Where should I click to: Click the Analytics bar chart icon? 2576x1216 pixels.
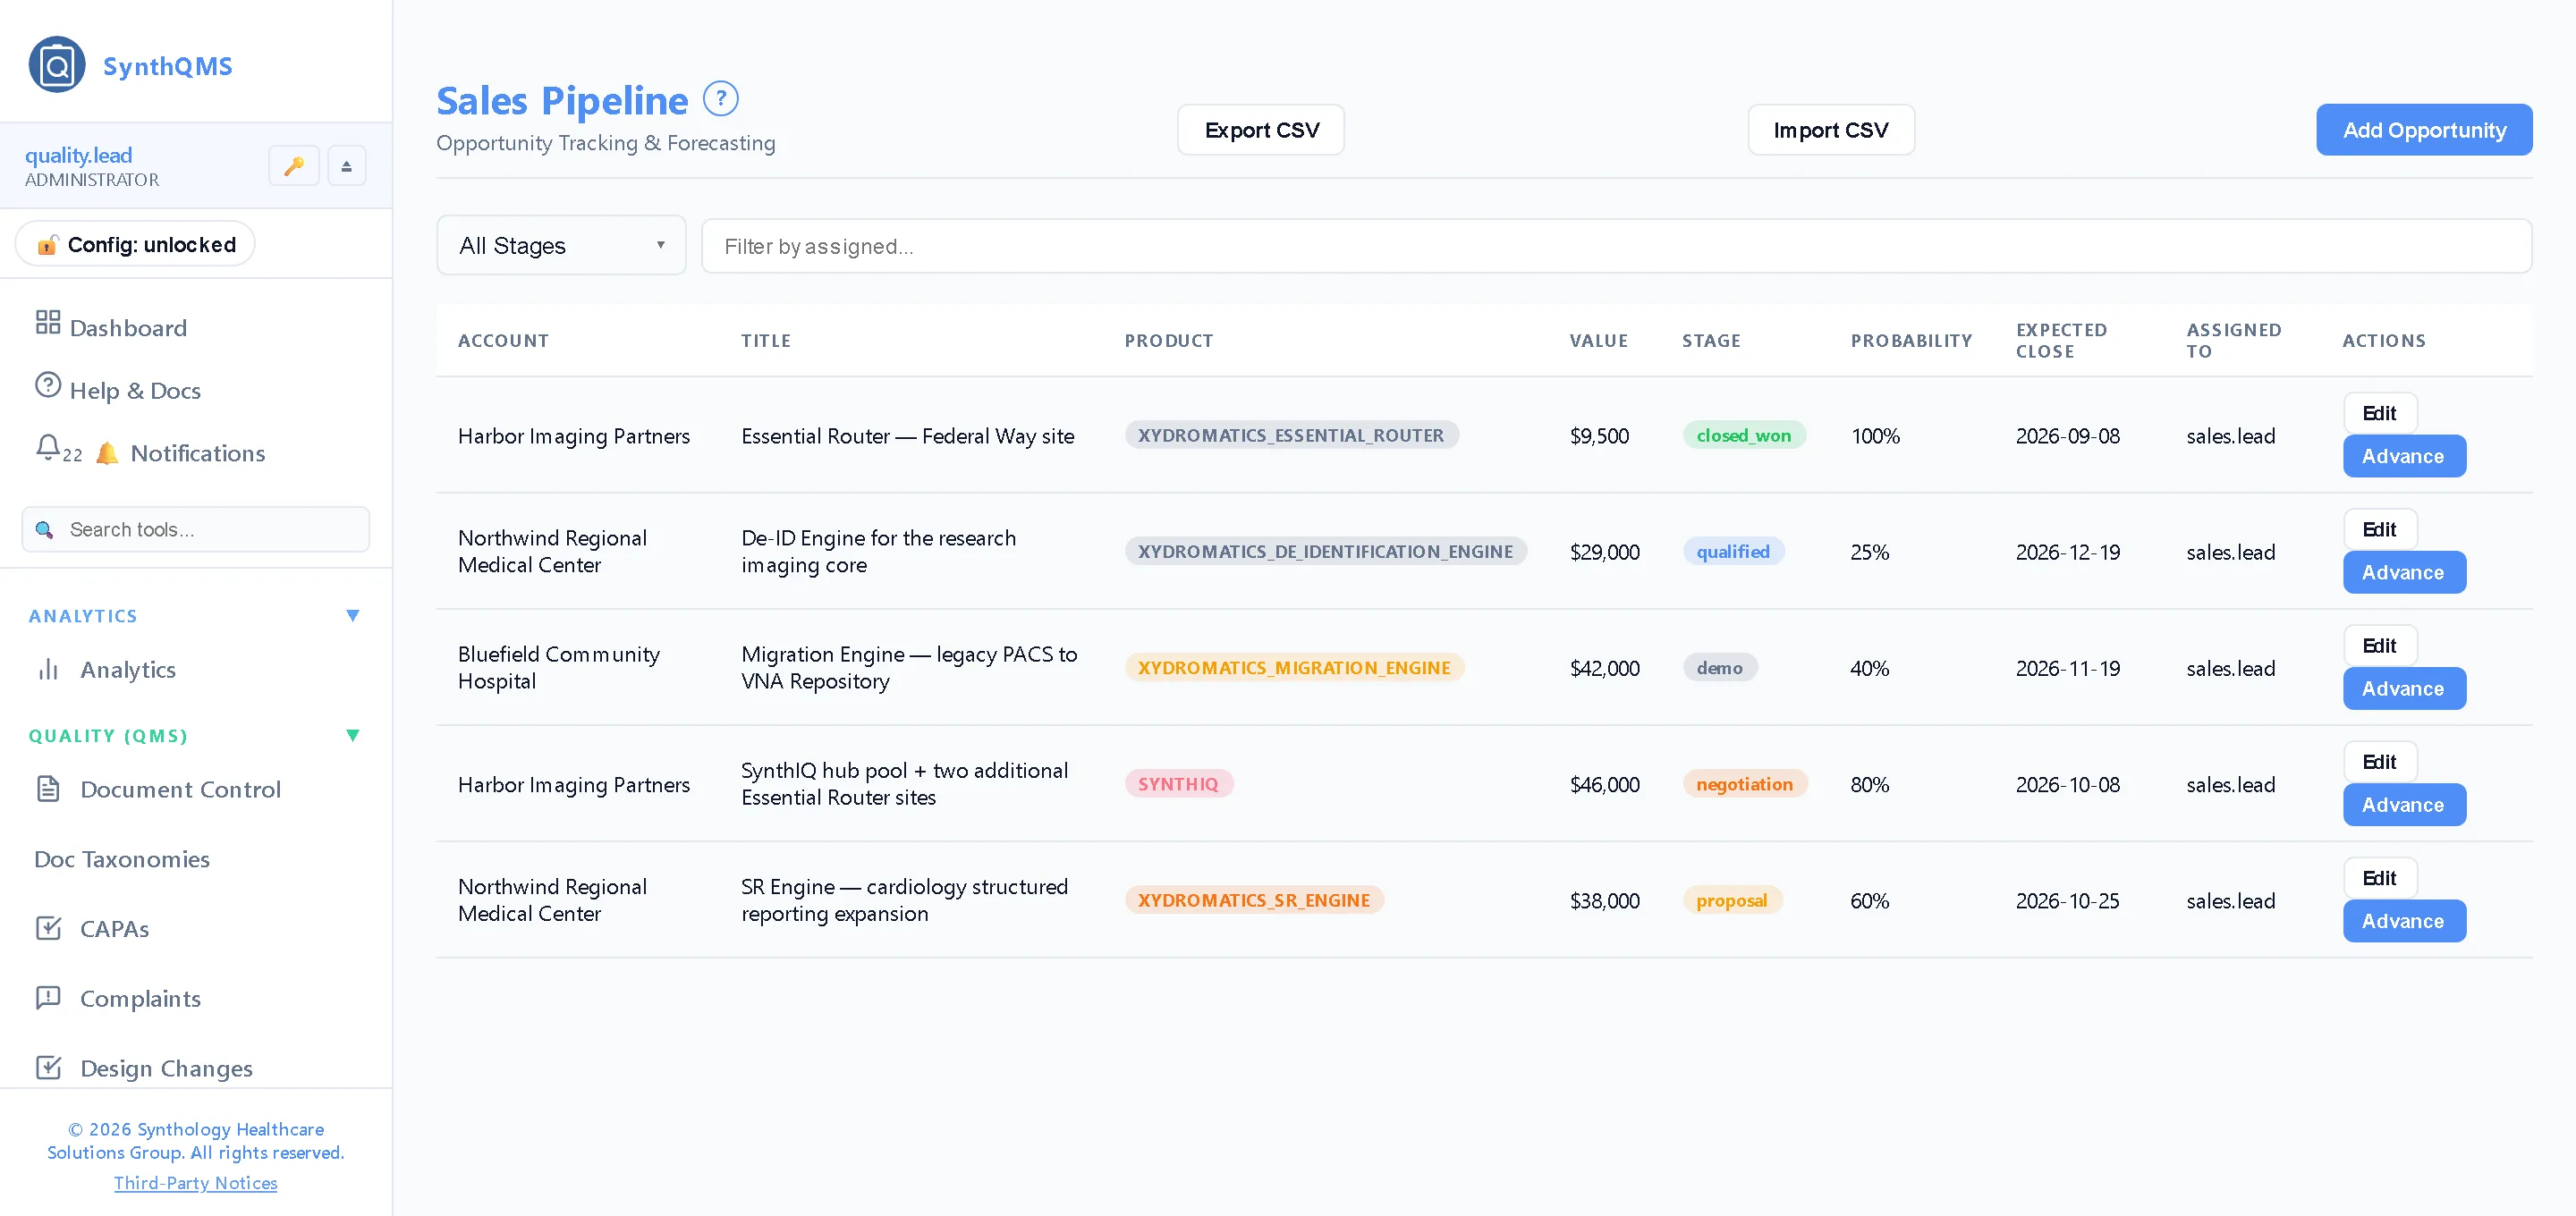48,669
